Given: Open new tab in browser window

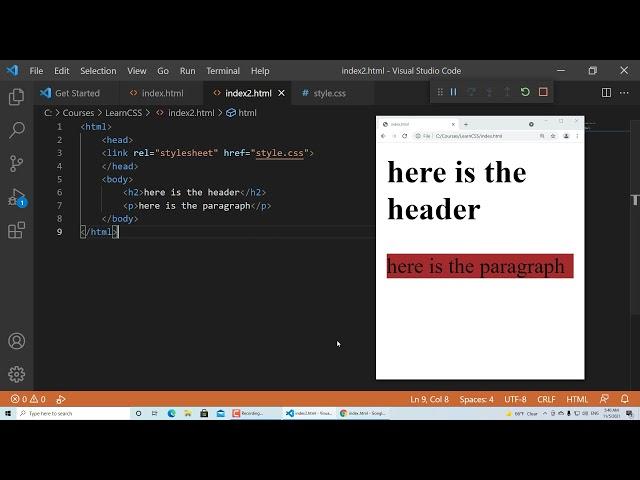Looking at the screenshot, I should click(x=466, y=124).
